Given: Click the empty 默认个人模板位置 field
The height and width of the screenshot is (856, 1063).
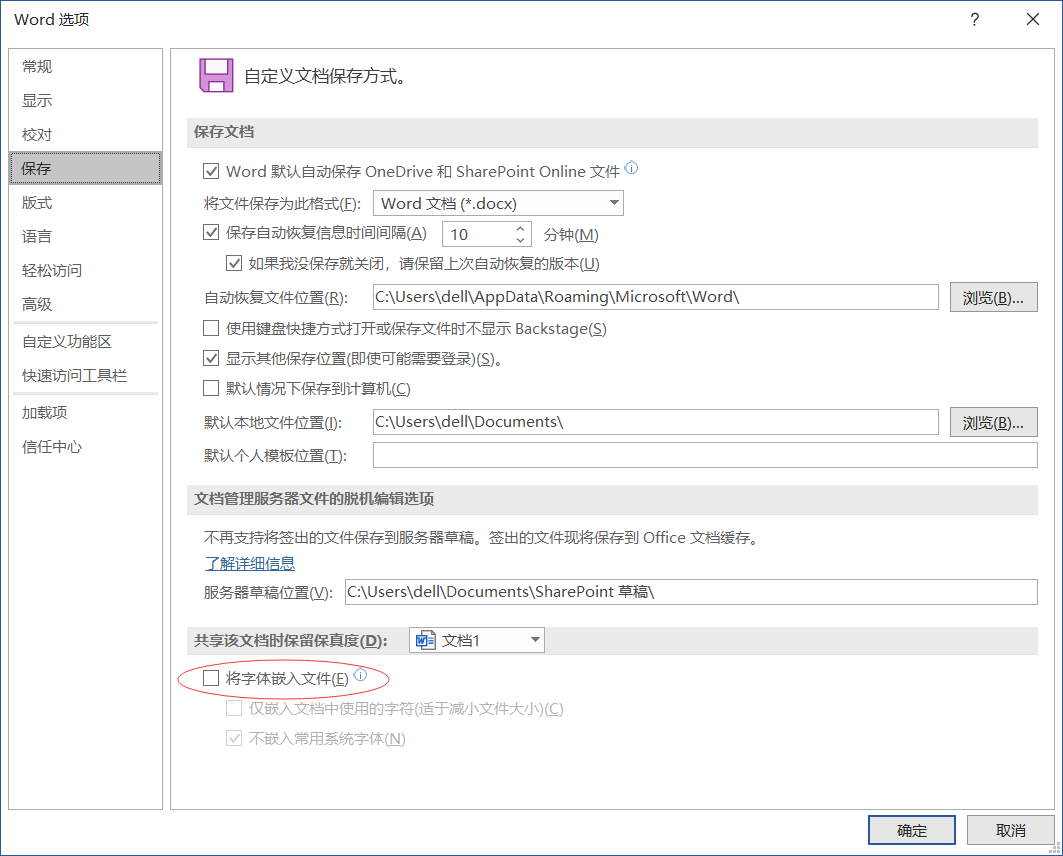Looking at the screenshot, I should [705, 455].
